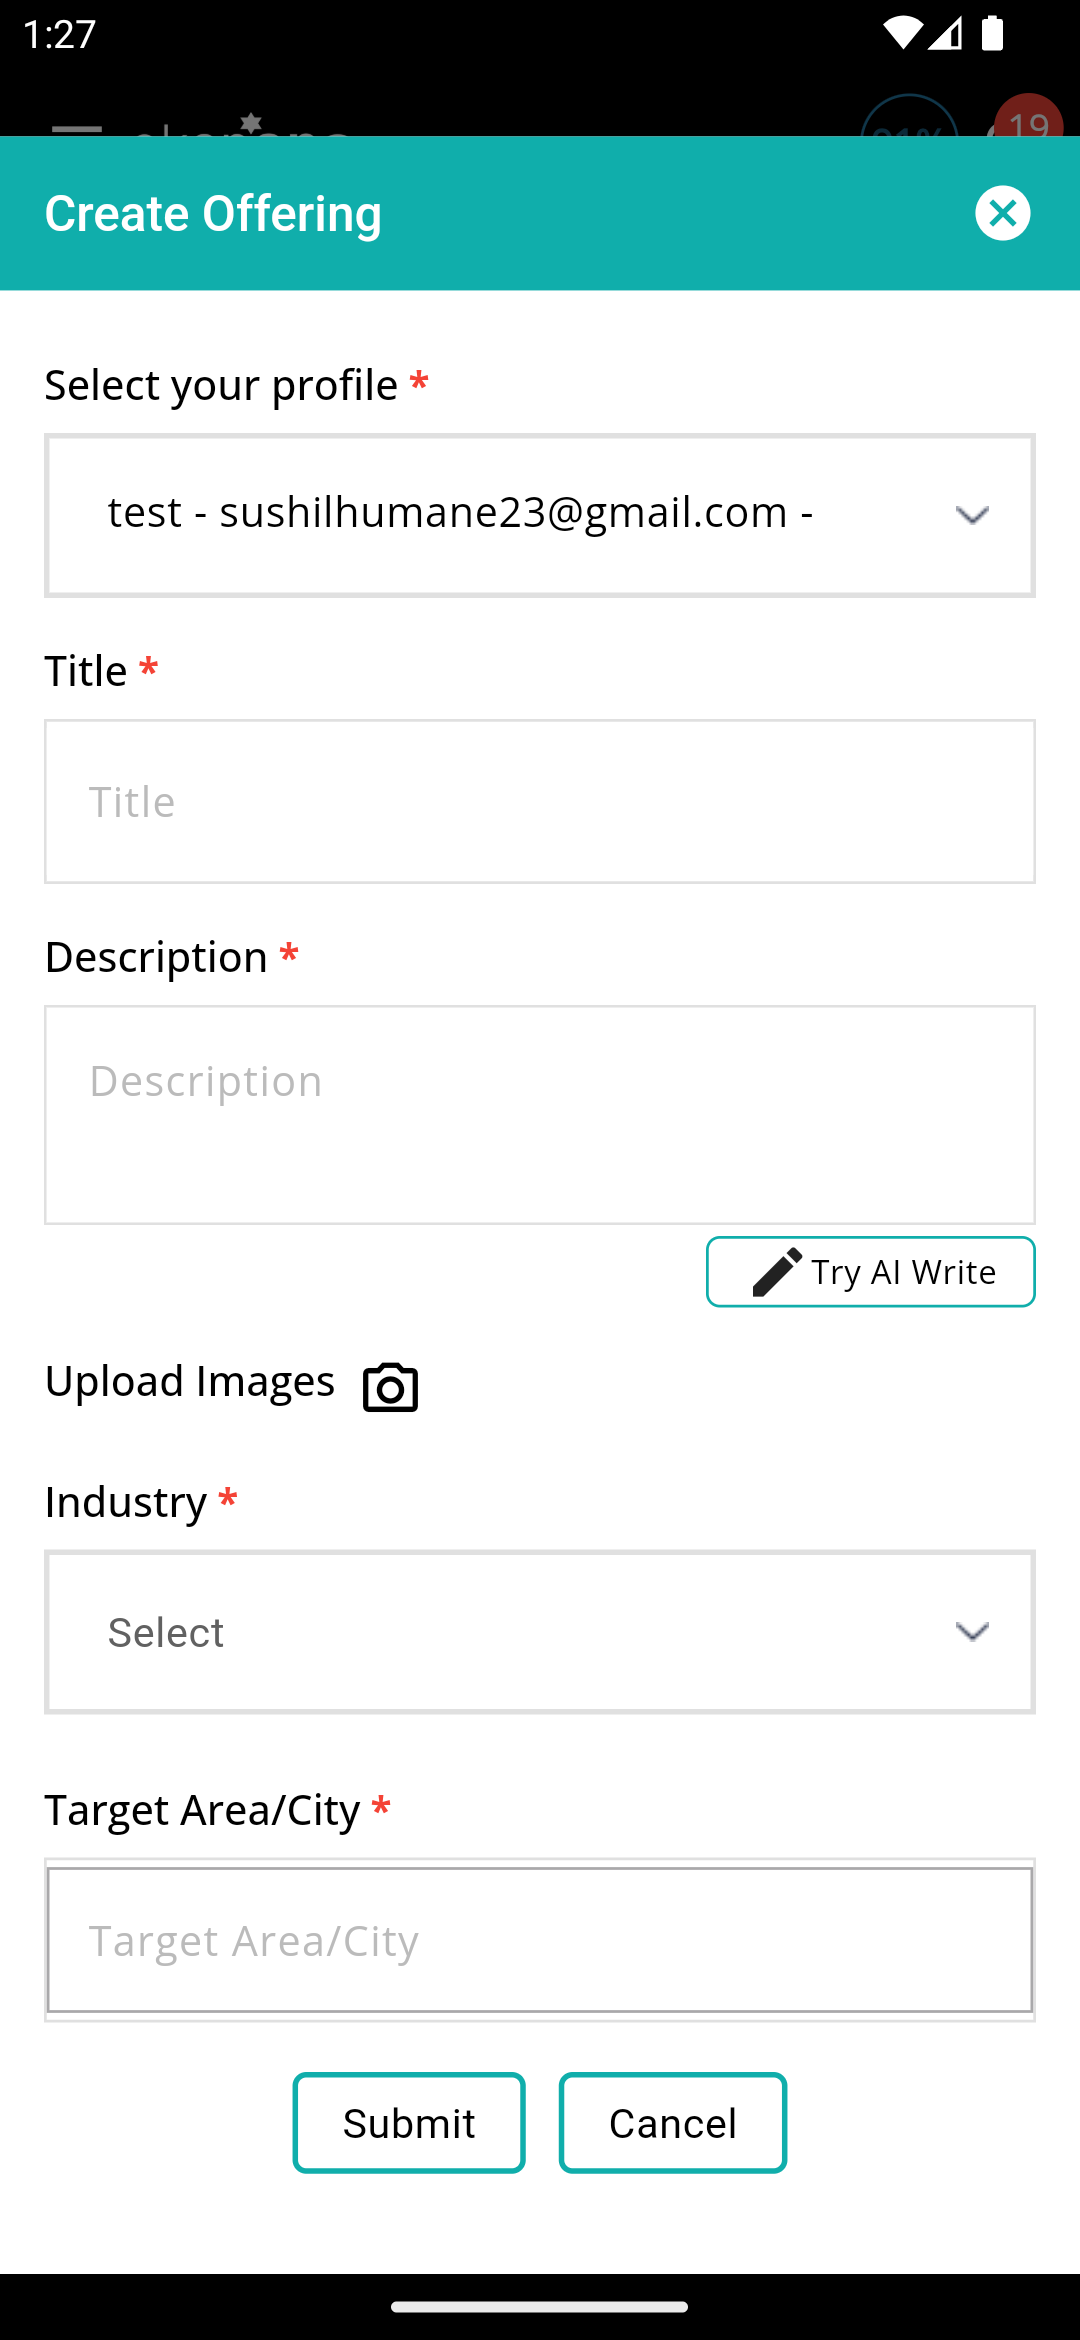Screen dimensions: 1080x2340
Task: Tap the red notification badge showing 19
Action: (1028, 116)
